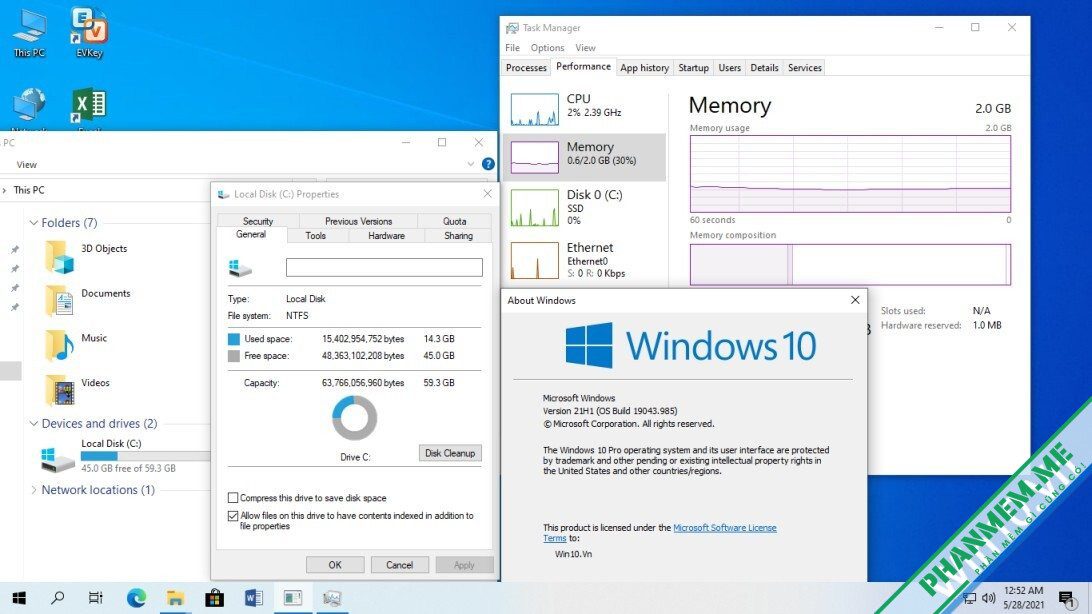Open the Videos folder icon
This screenshot has width=1092, height=614.
pyautogui.click(x=59, y=390)
